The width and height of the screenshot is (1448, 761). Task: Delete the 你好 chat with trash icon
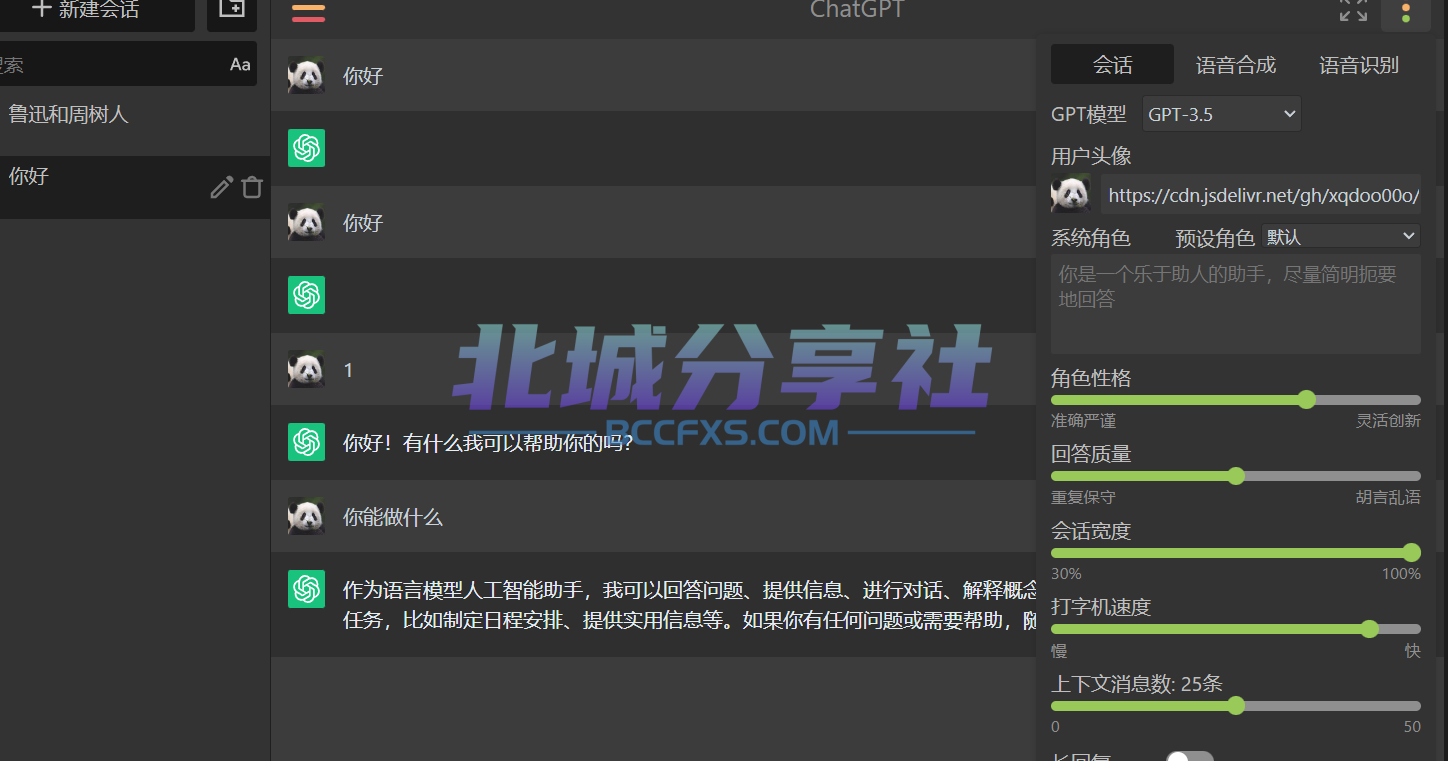coord(252,187)
